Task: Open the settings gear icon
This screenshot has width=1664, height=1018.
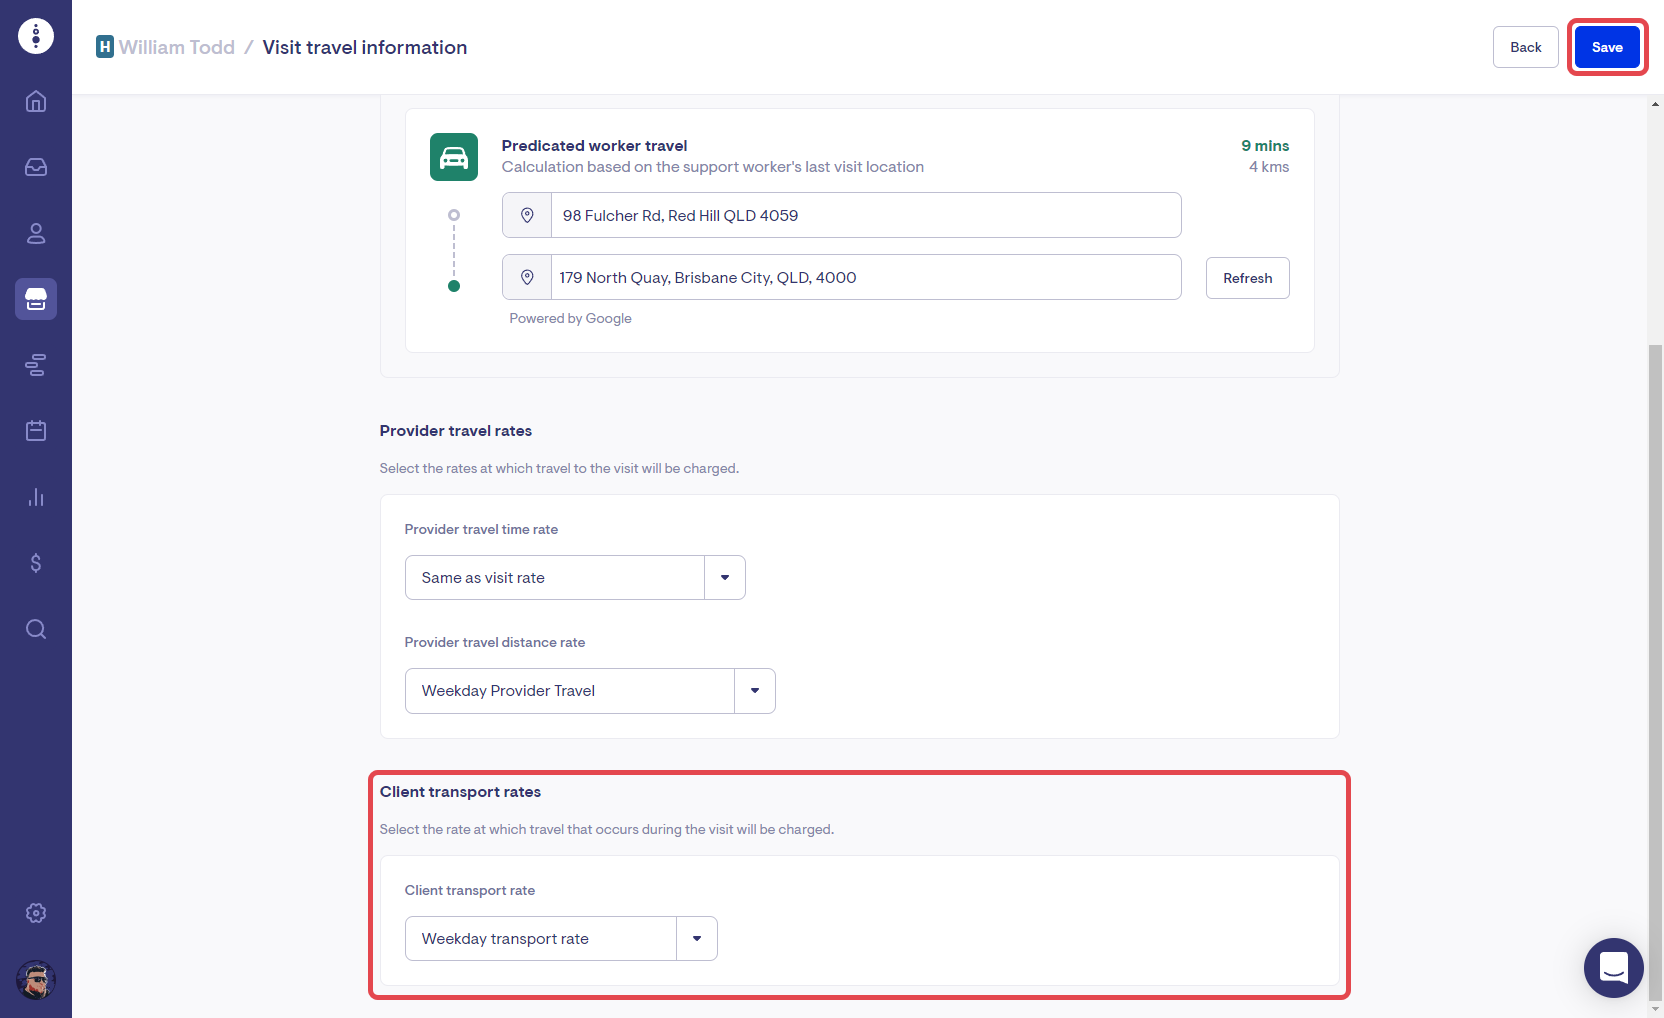Action: pyautogui.click(x=36, y=913)
